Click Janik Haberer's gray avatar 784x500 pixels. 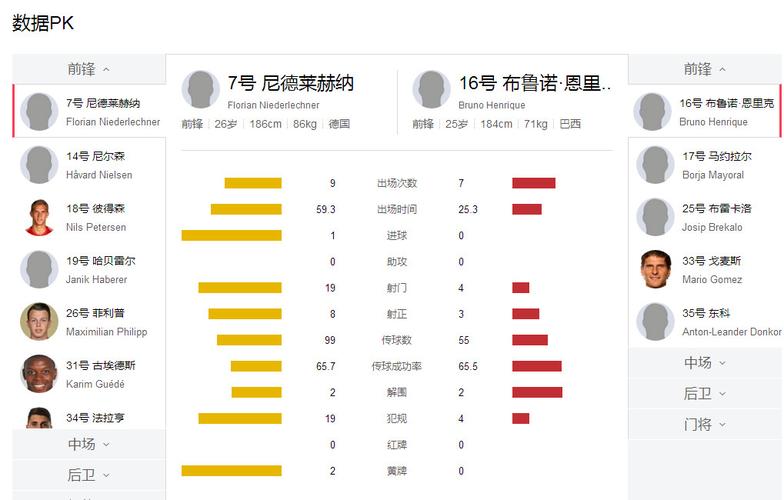(x=39, y=269)
